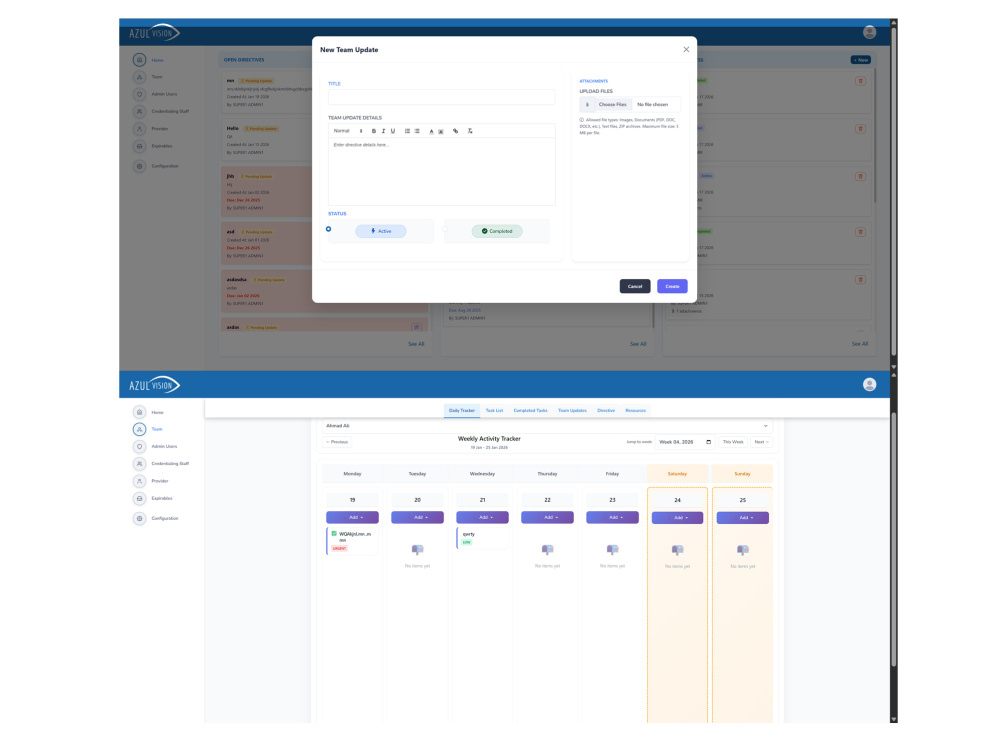Insert an ordered list in the details editor

click(408, 131)
